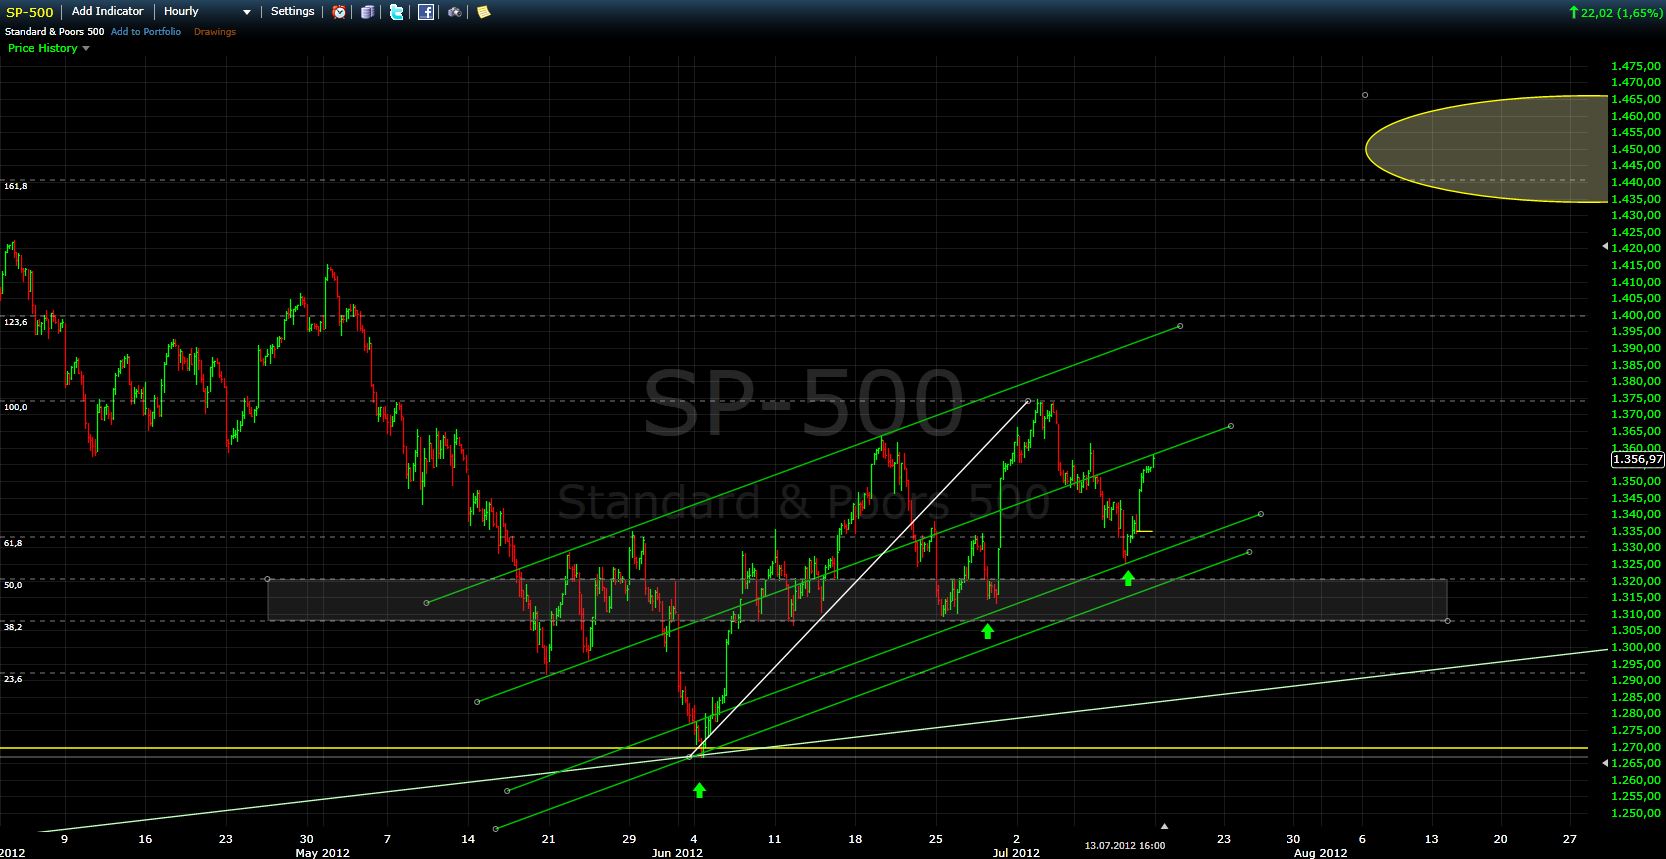Image resolution: width=1666 pixels, height=859 pixels.
Task: Open the yellow sticky note icon
Action: point(484,12)
